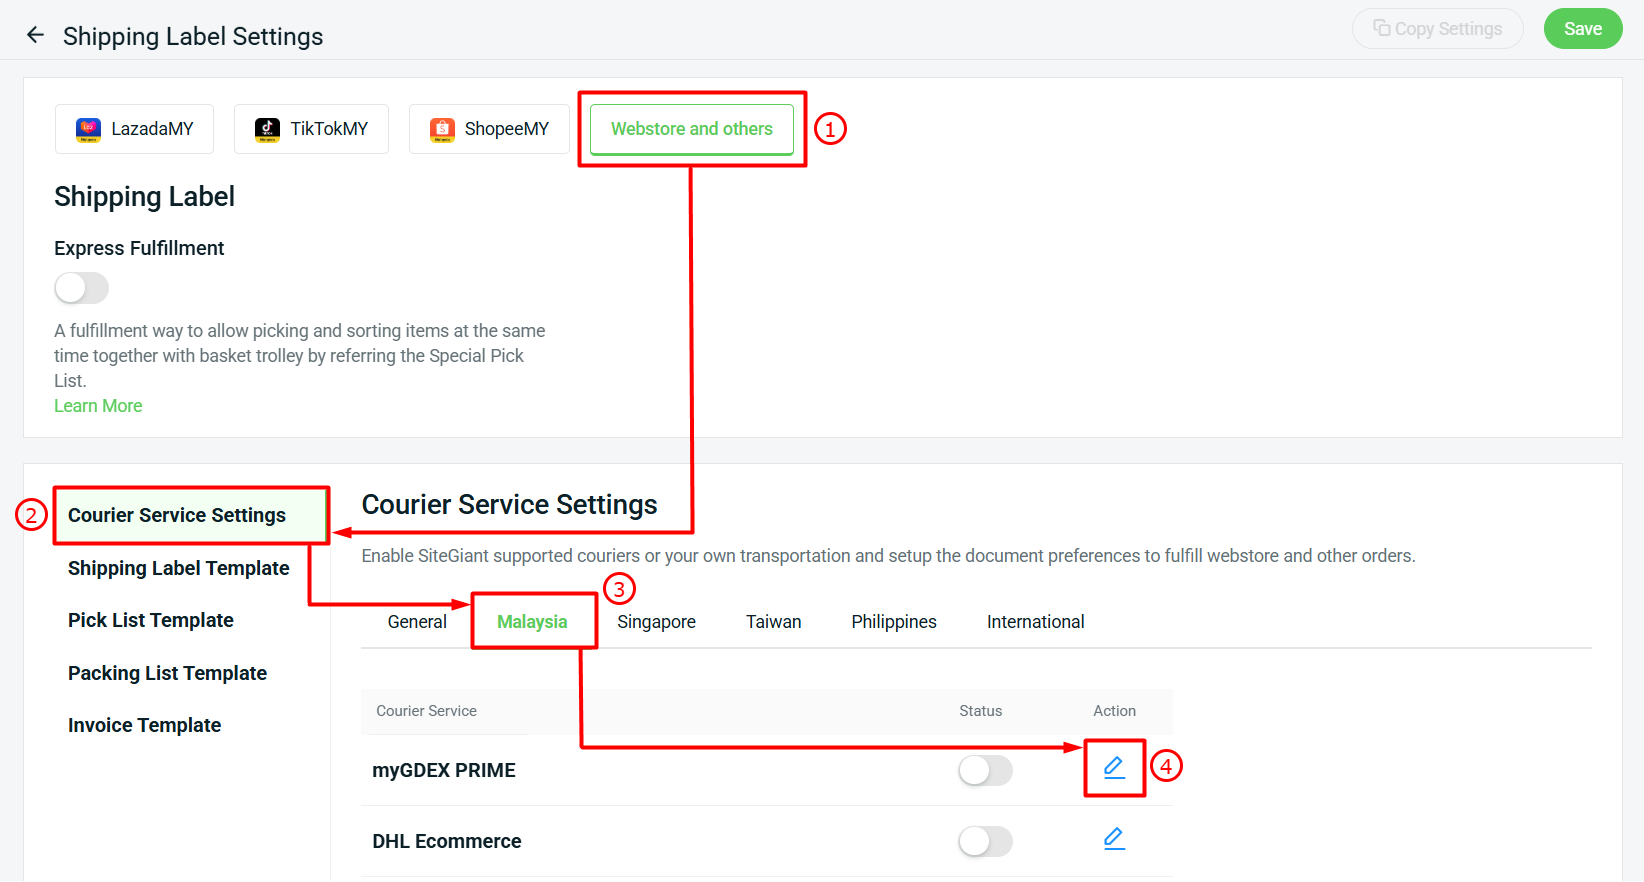Image resolution: width=1644 pixels, height=882 pixels.
Task: Click the Save button
Action: pos(1583,28)
